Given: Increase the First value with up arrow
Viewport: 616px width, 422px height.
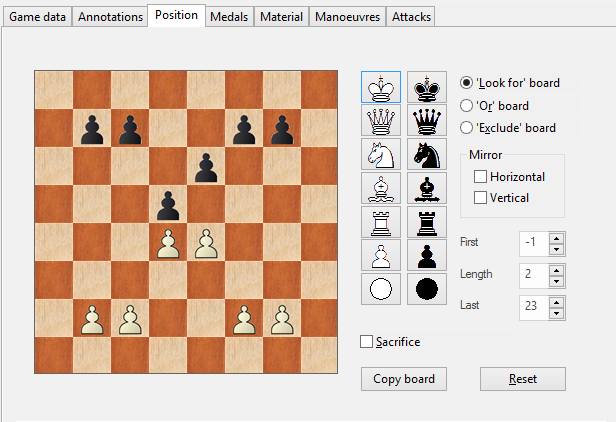Looking at the screenshot, I should coord(557,238).
